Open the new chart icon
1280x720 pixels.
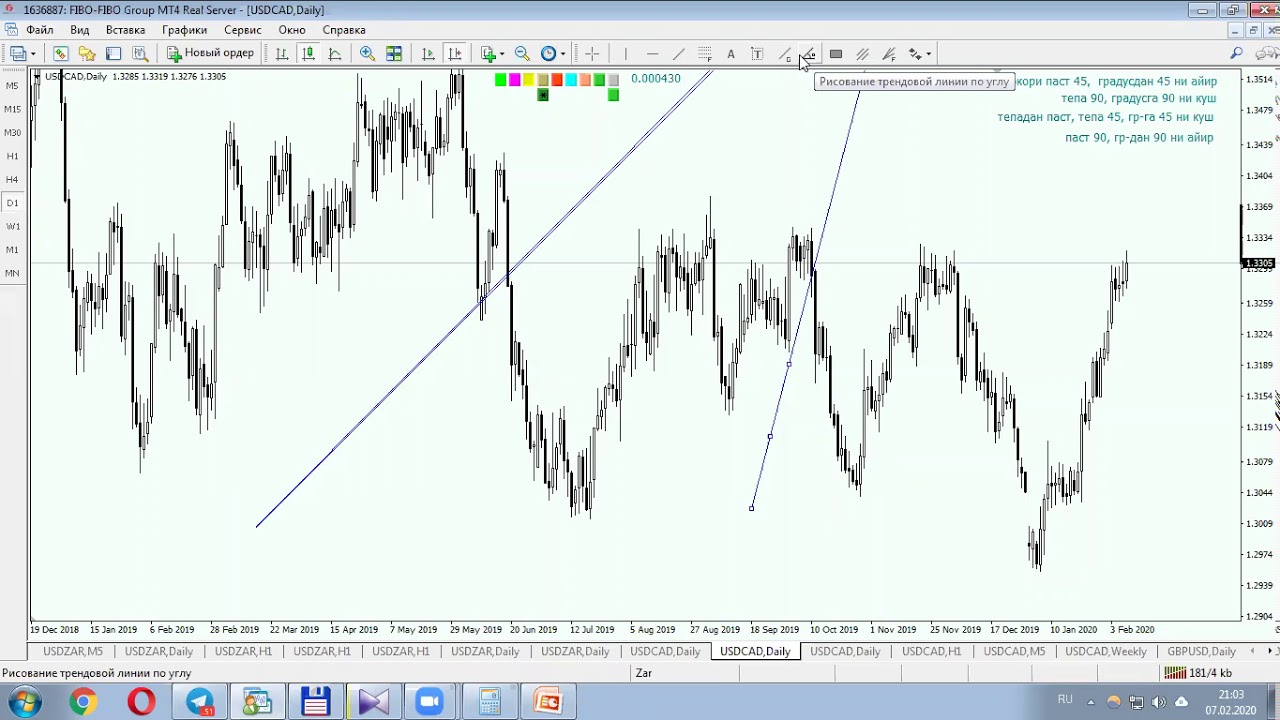tap(18, 54)
